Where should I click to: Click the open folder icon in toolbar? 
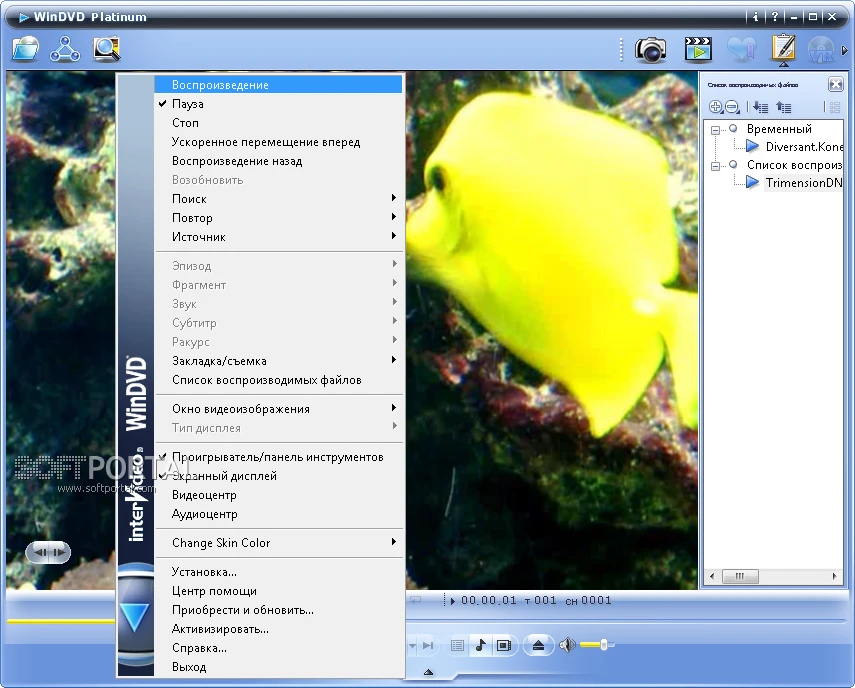point(26,49)
